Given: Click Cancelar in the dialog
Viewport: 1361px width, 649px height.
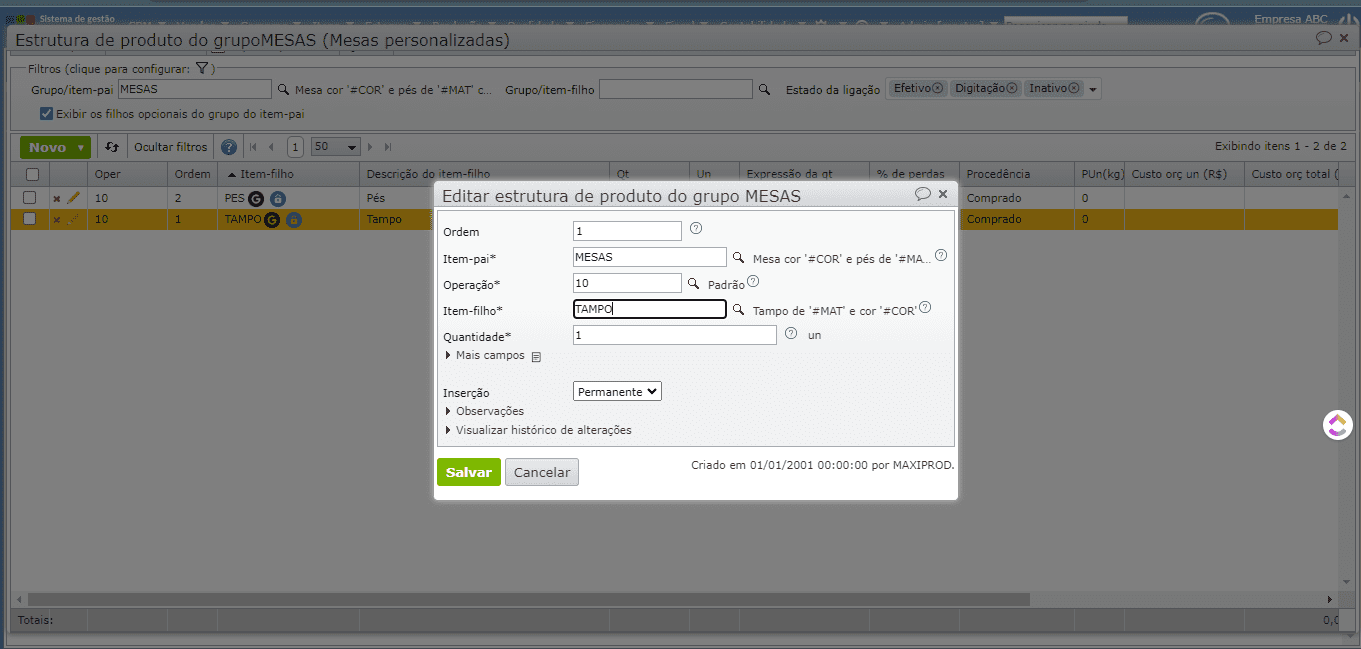Looking at the screenshot, I should 542,472.
